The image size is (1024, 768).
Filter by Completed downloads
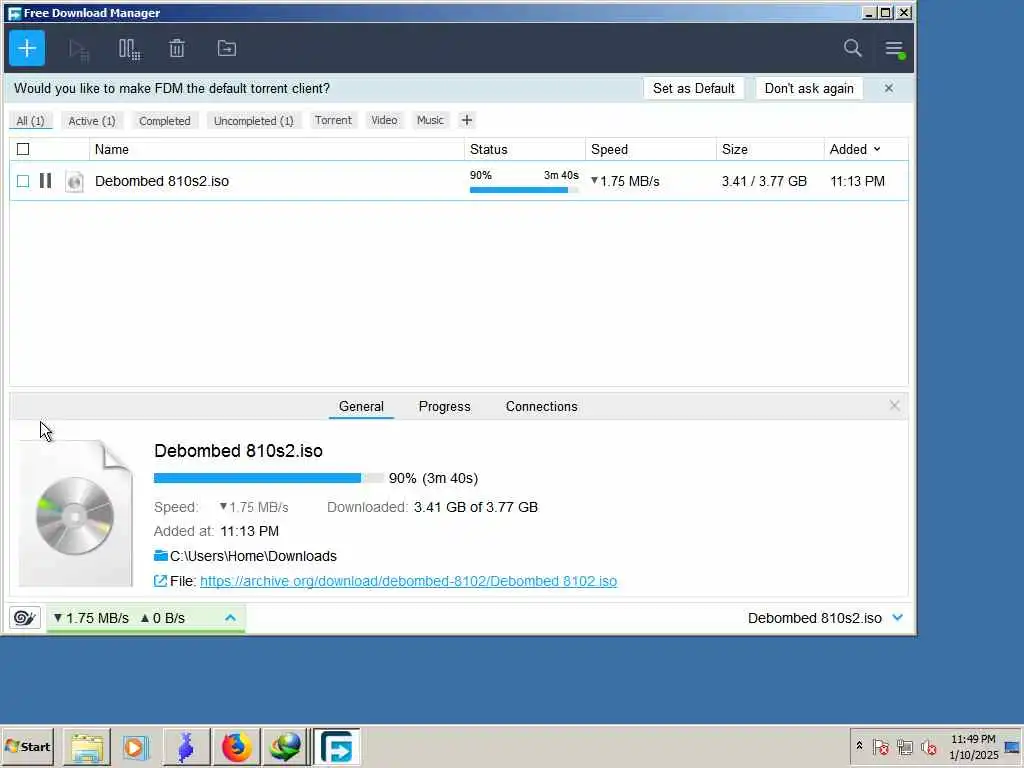pyautogui.click(x=165, y=121)
